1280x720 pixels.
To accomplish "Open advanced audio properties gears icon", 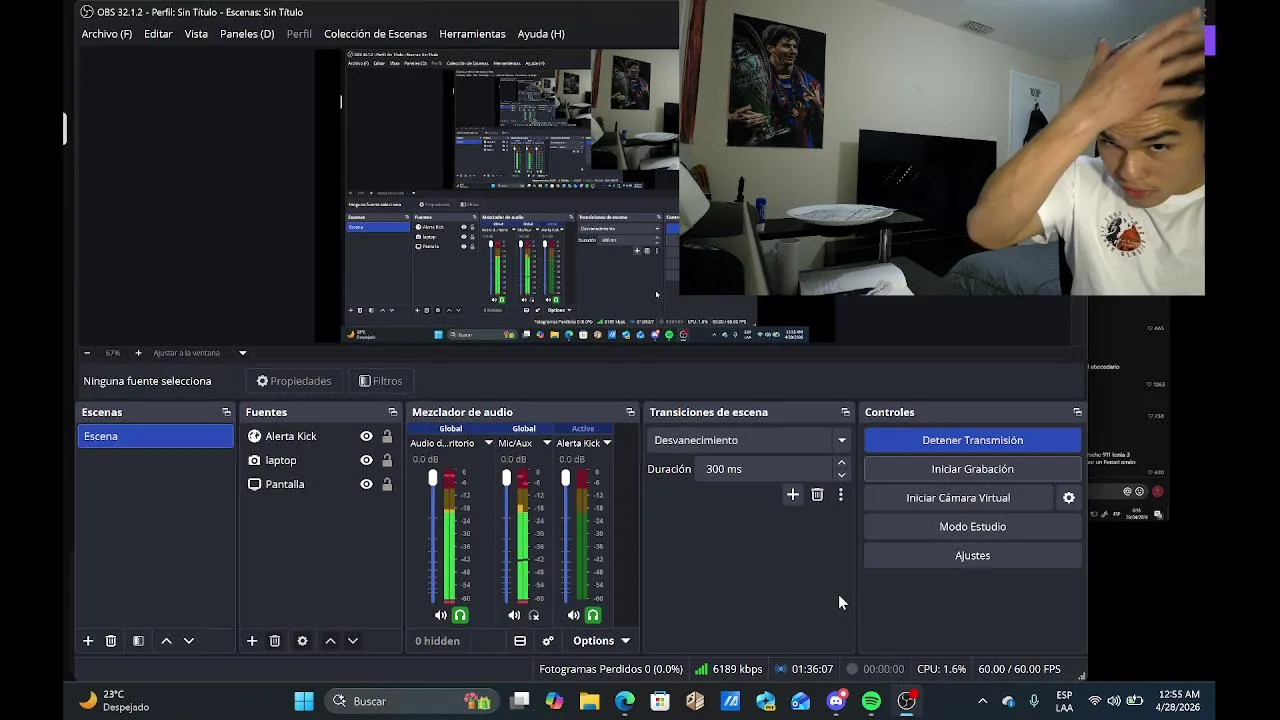I will pyautogui.click(x=548, y=641).
